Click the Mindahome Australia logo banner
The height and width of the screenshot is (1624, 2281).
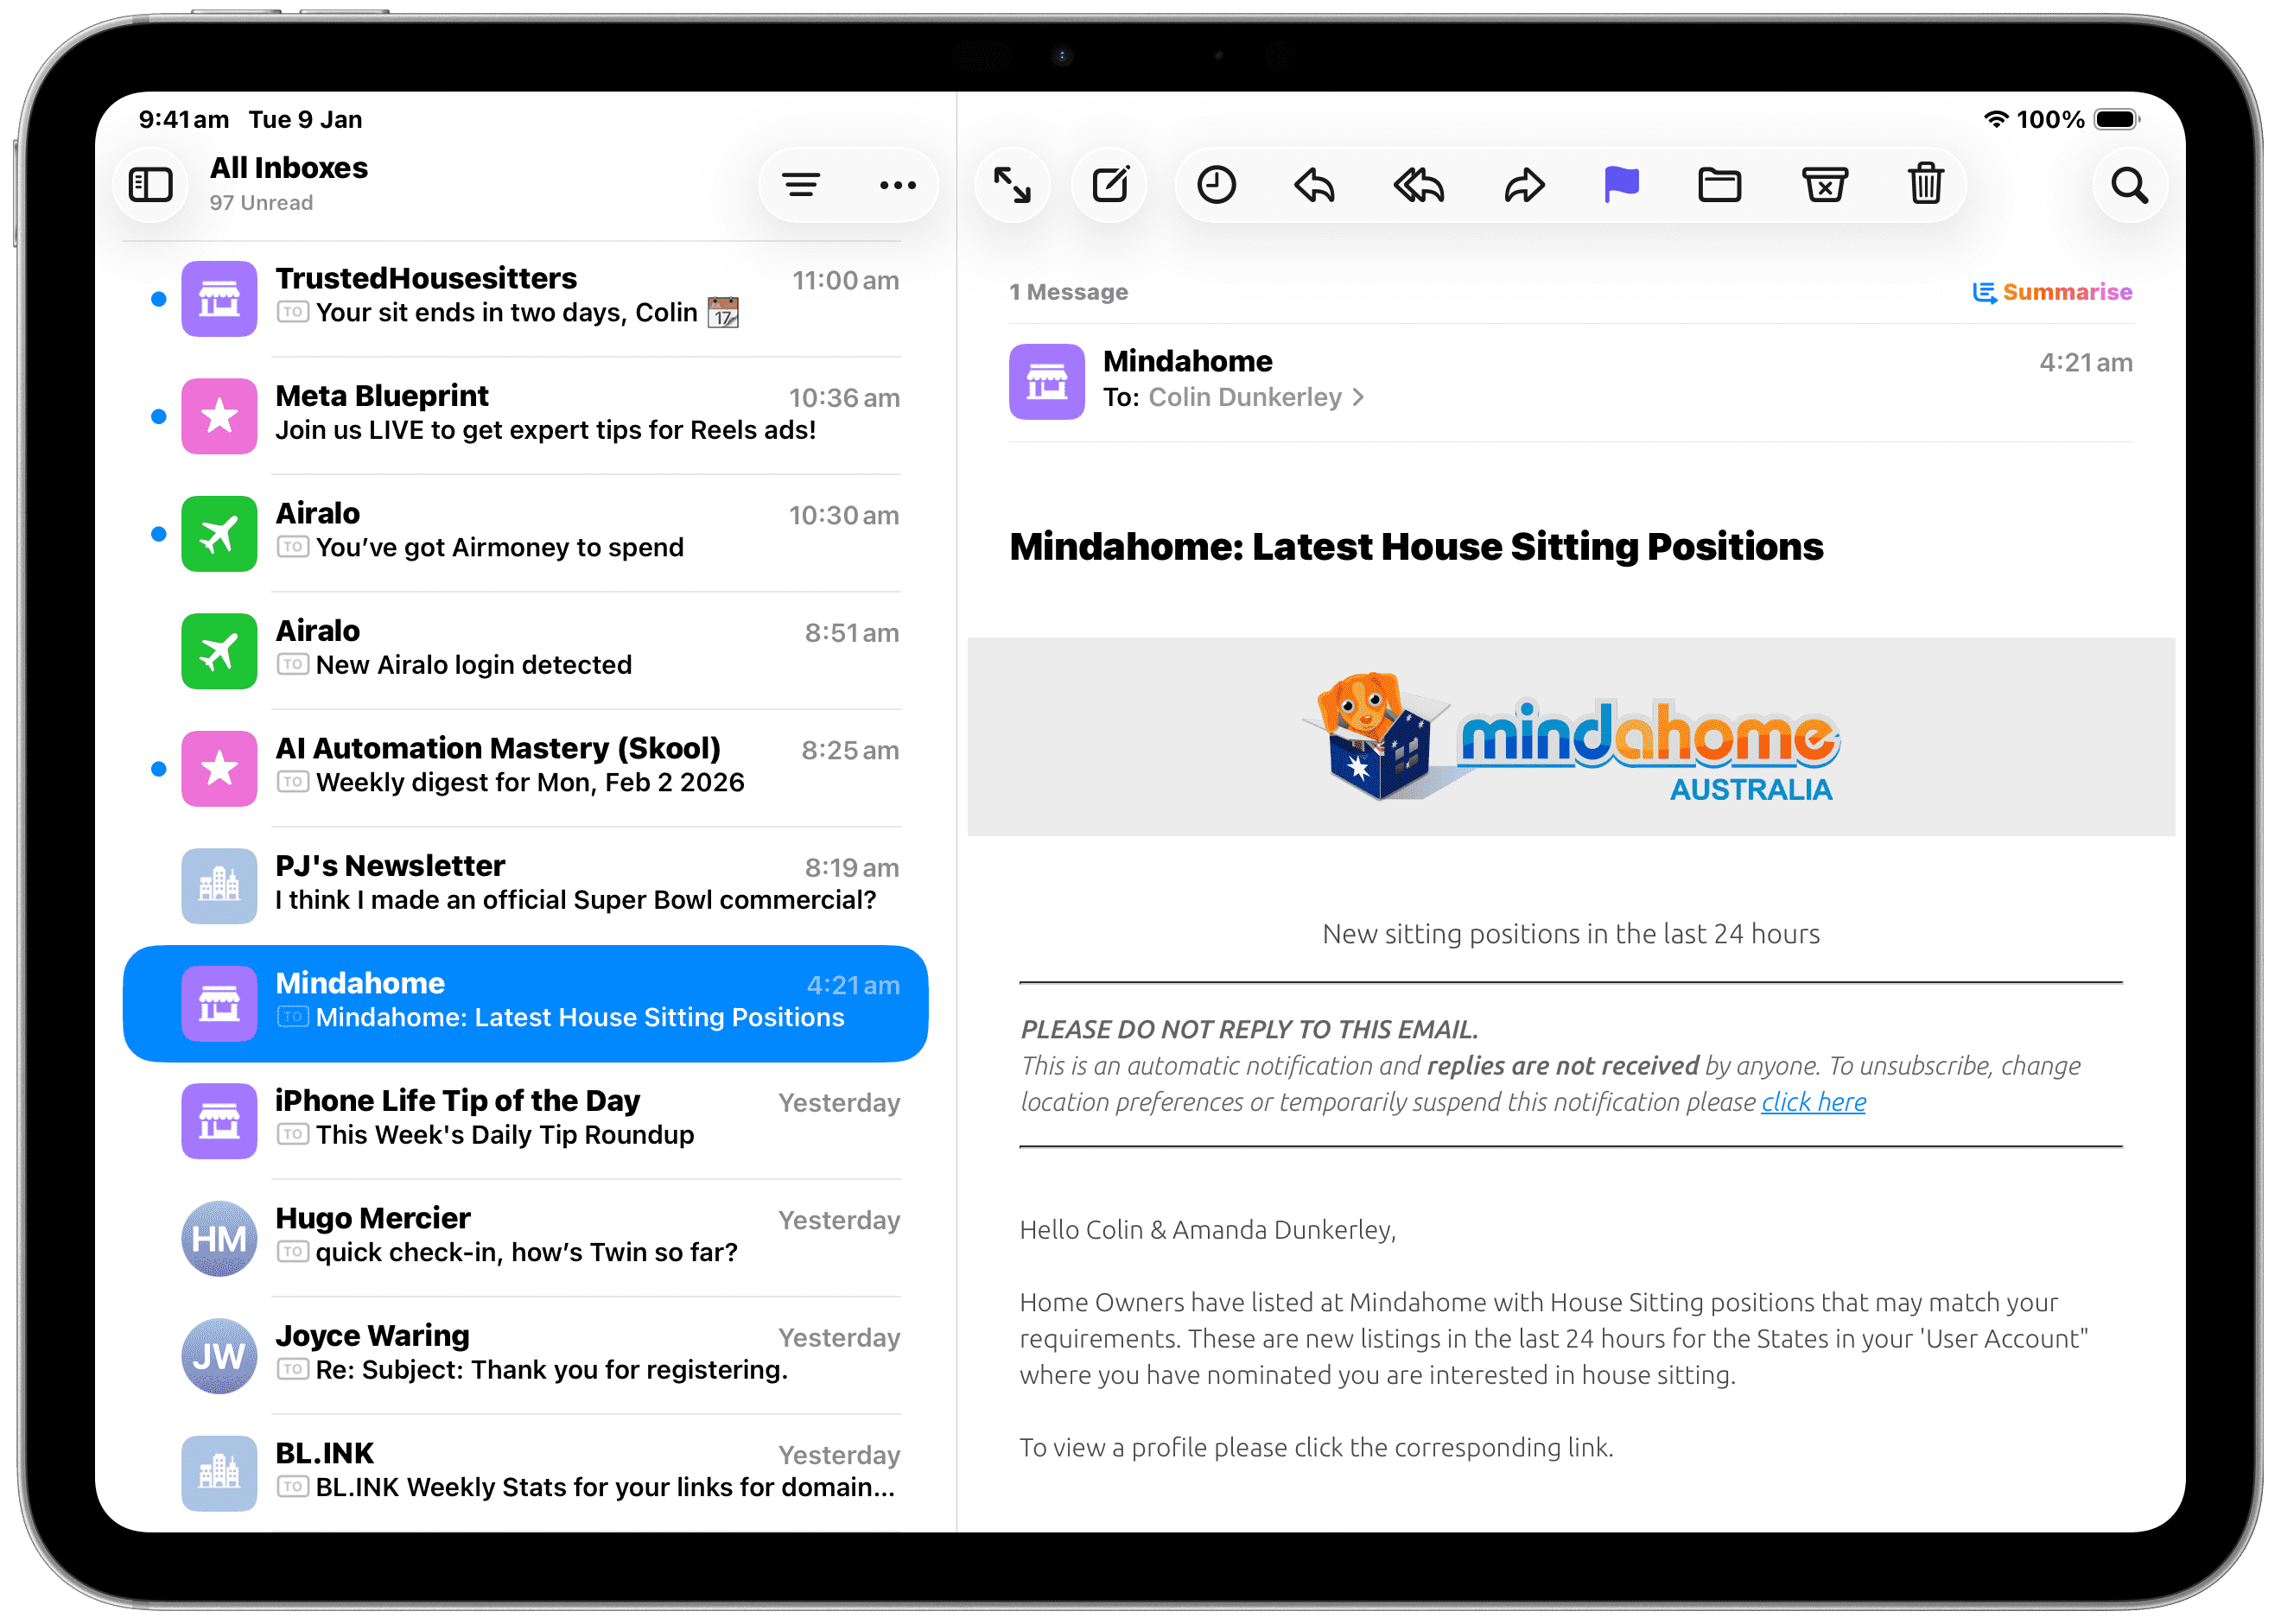pos(1570,738)
